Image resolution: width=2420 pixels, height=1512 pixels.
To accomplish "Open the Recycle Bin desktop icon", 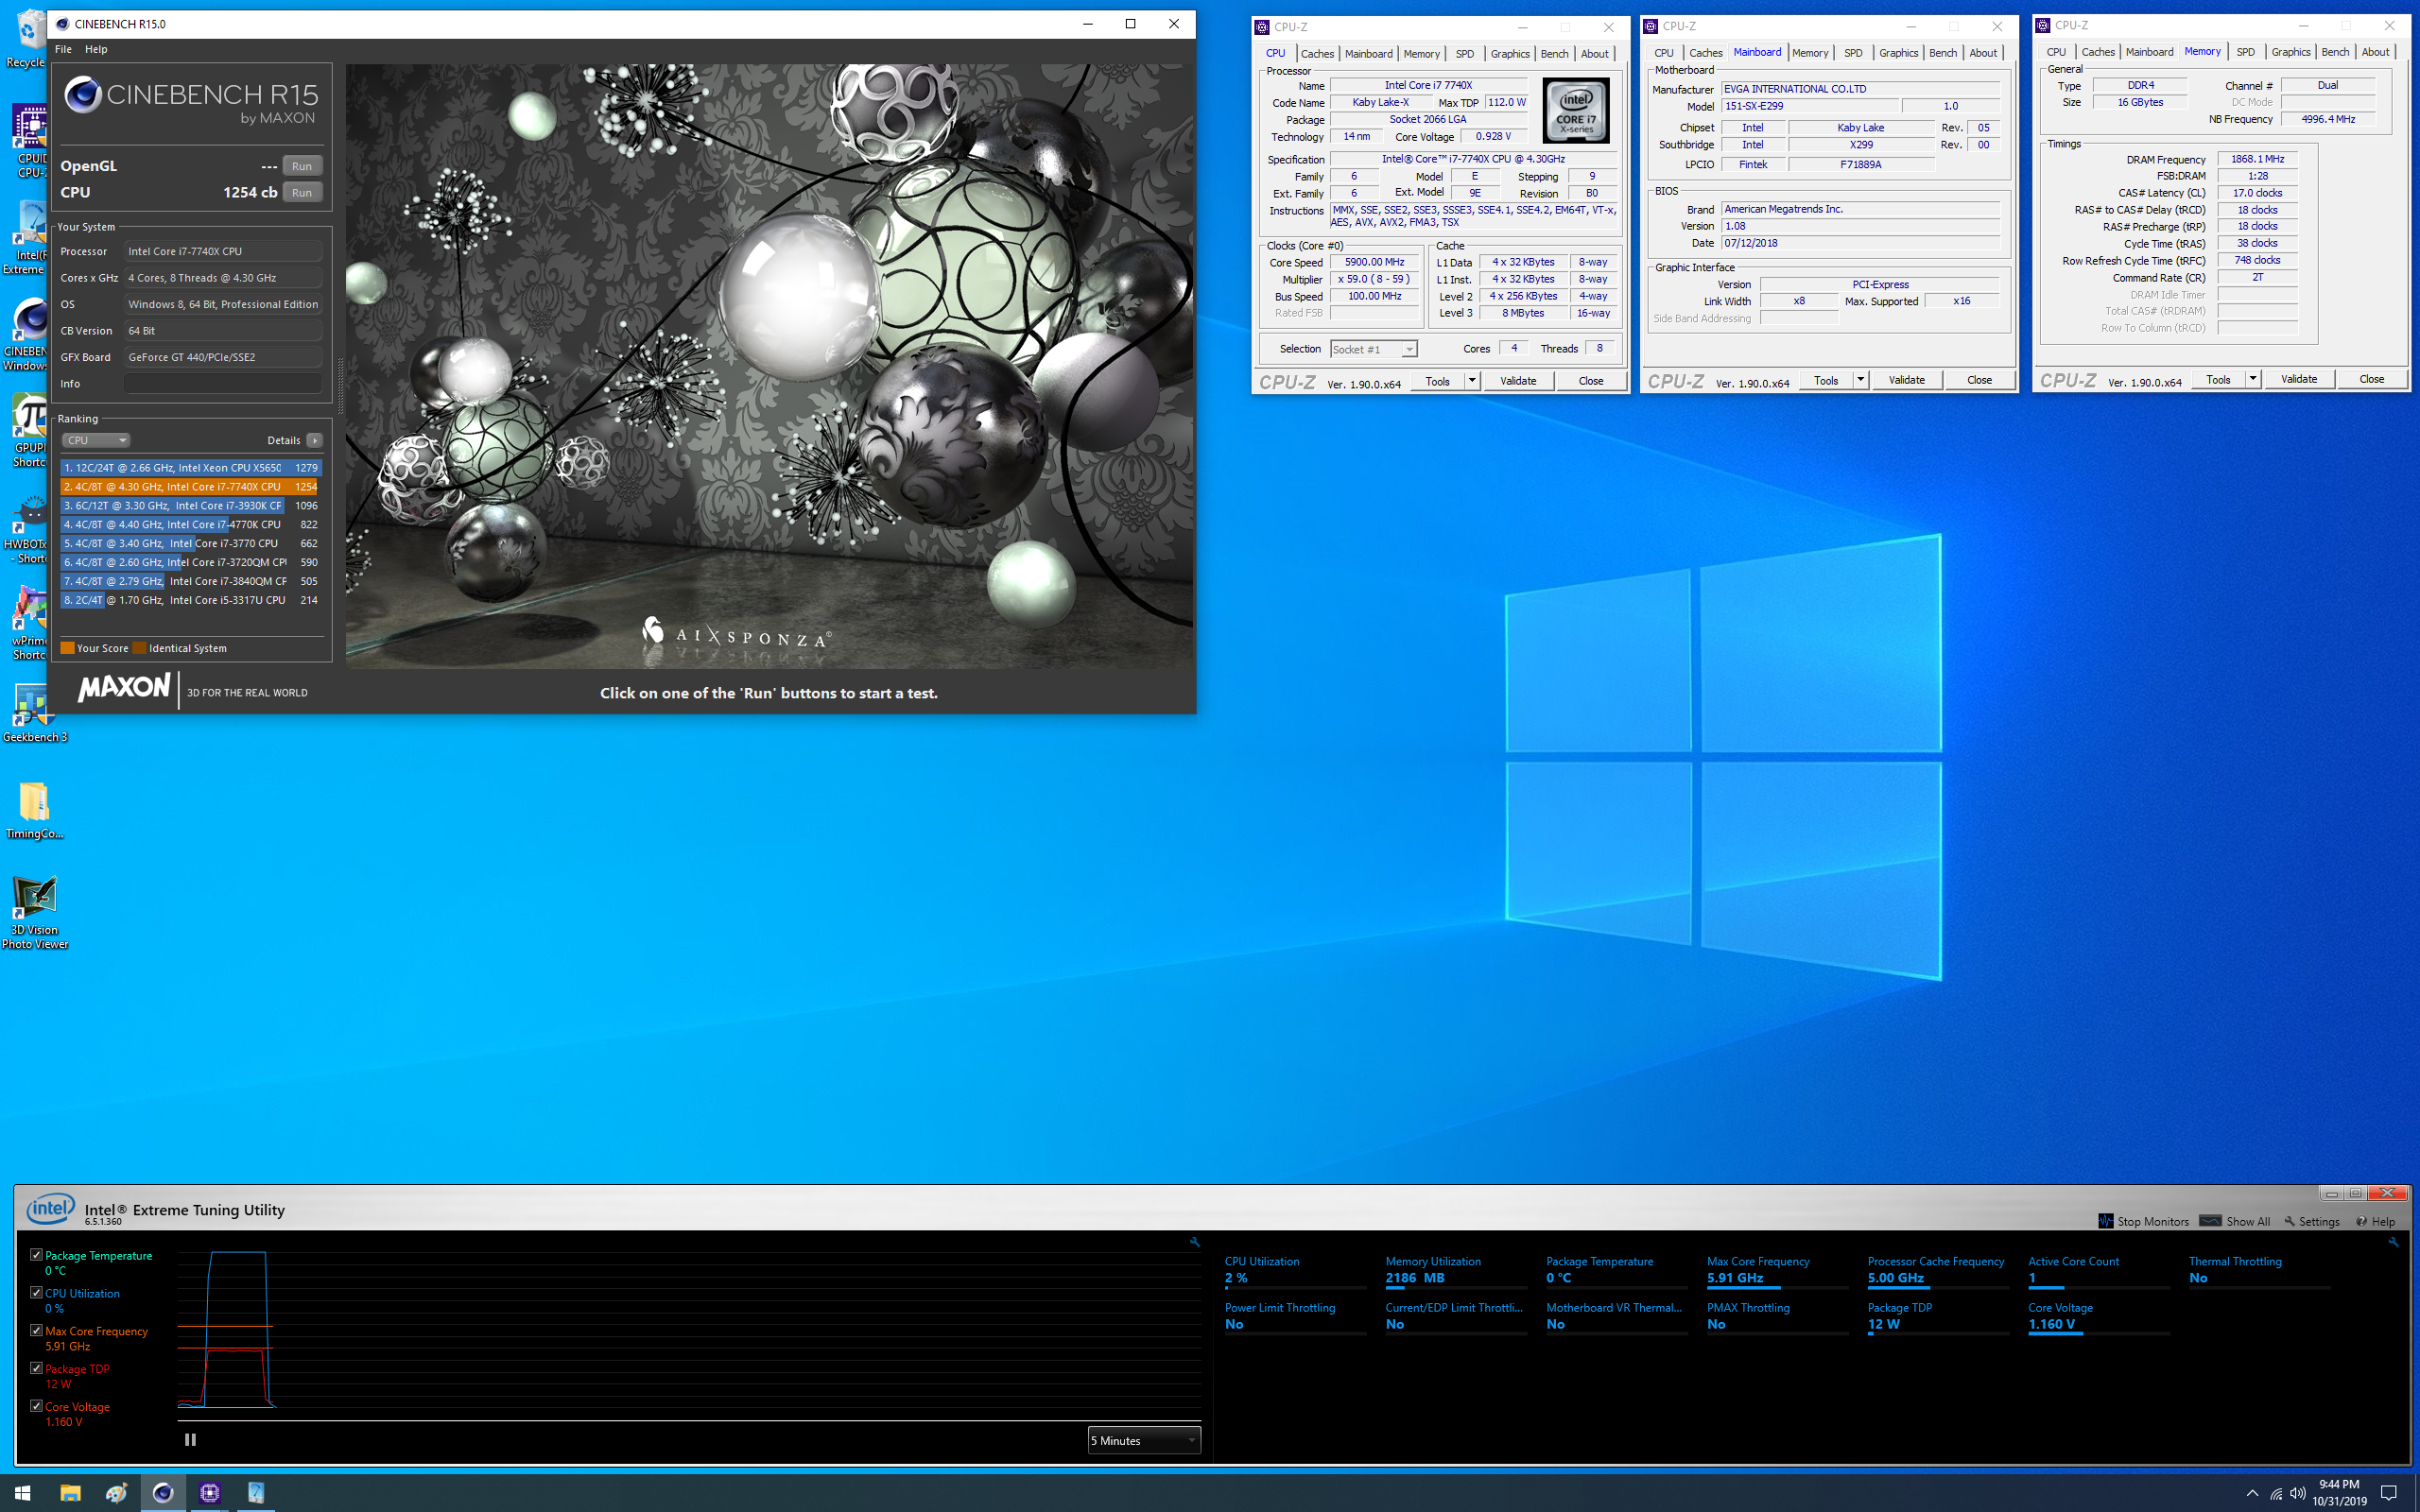I will point(26,40).
